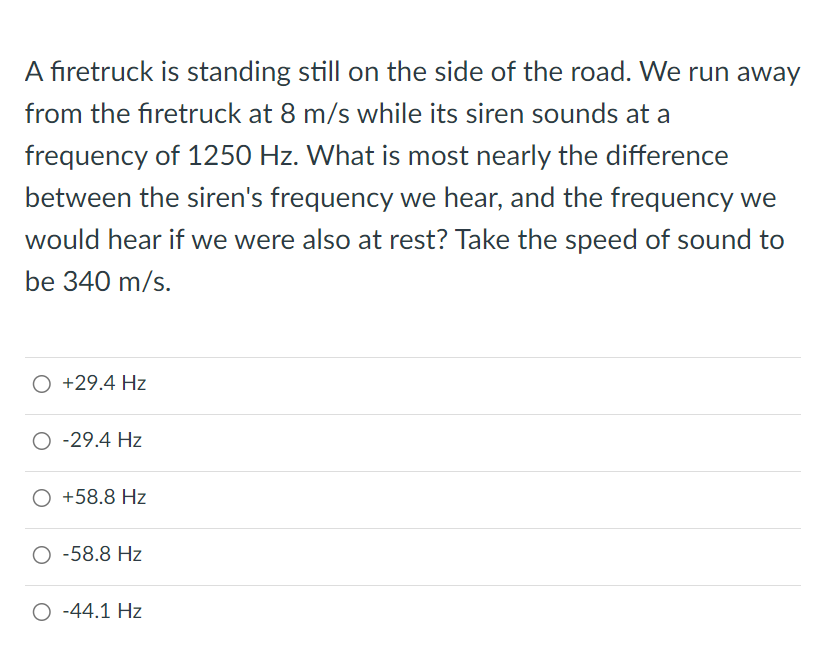Pick the -58.8 Hz radio circle
The width and height of the screenshot is (821, 659).
pyautogui.click(x=42, y=554)
